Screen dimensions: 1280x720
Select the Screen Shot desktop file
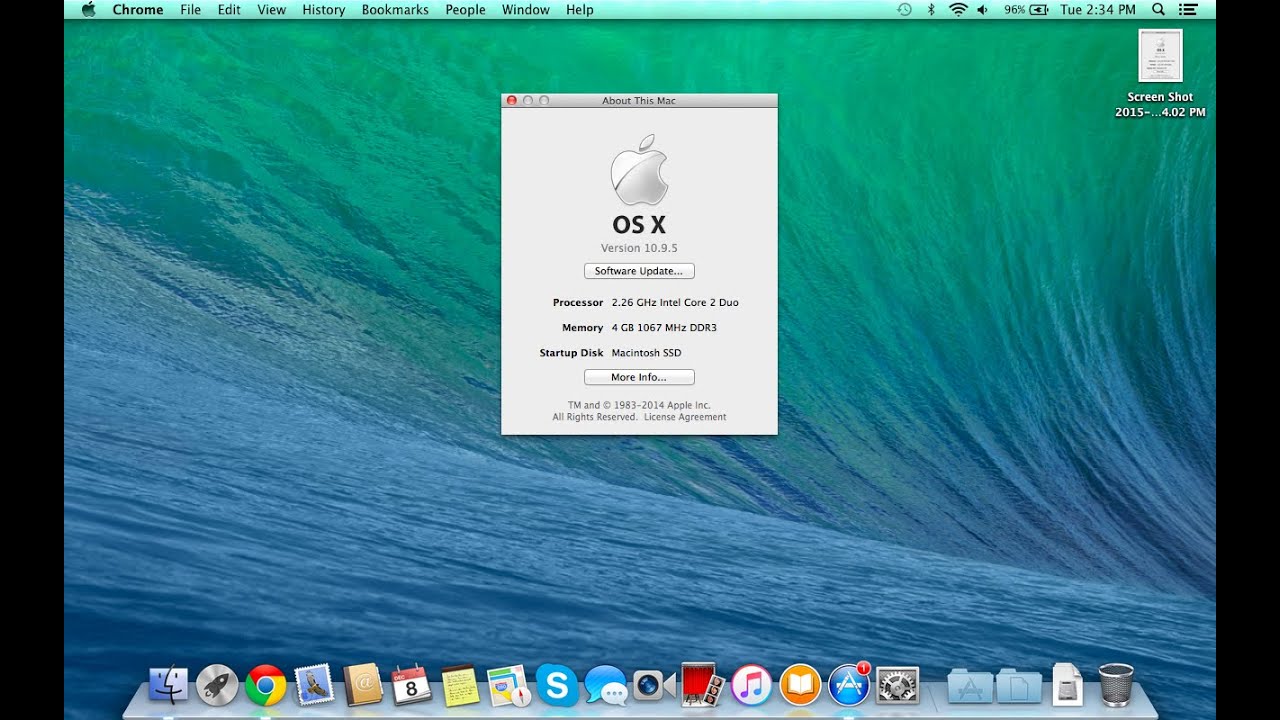(1160, 74)
